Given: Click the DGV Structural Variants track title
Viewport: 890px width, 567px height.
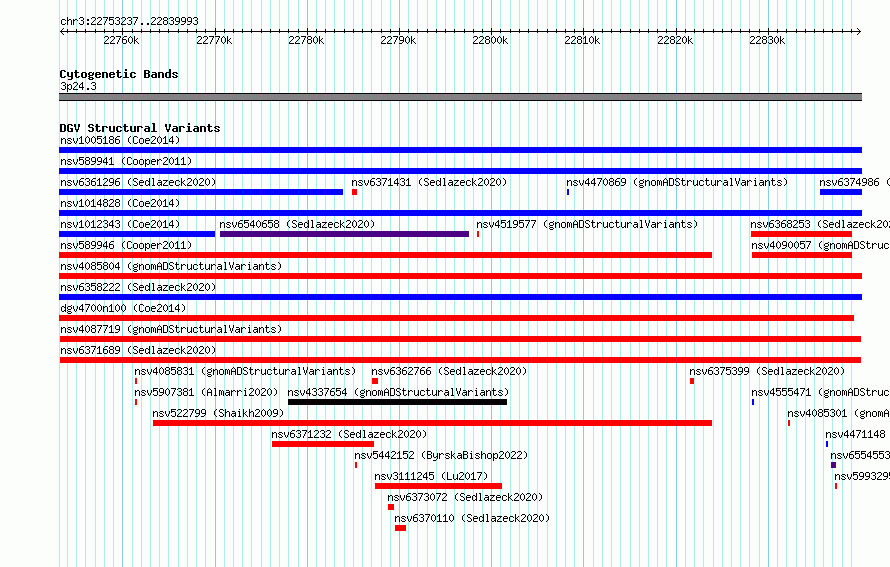Looking at the screenshot, I should (x=140, y=128).
